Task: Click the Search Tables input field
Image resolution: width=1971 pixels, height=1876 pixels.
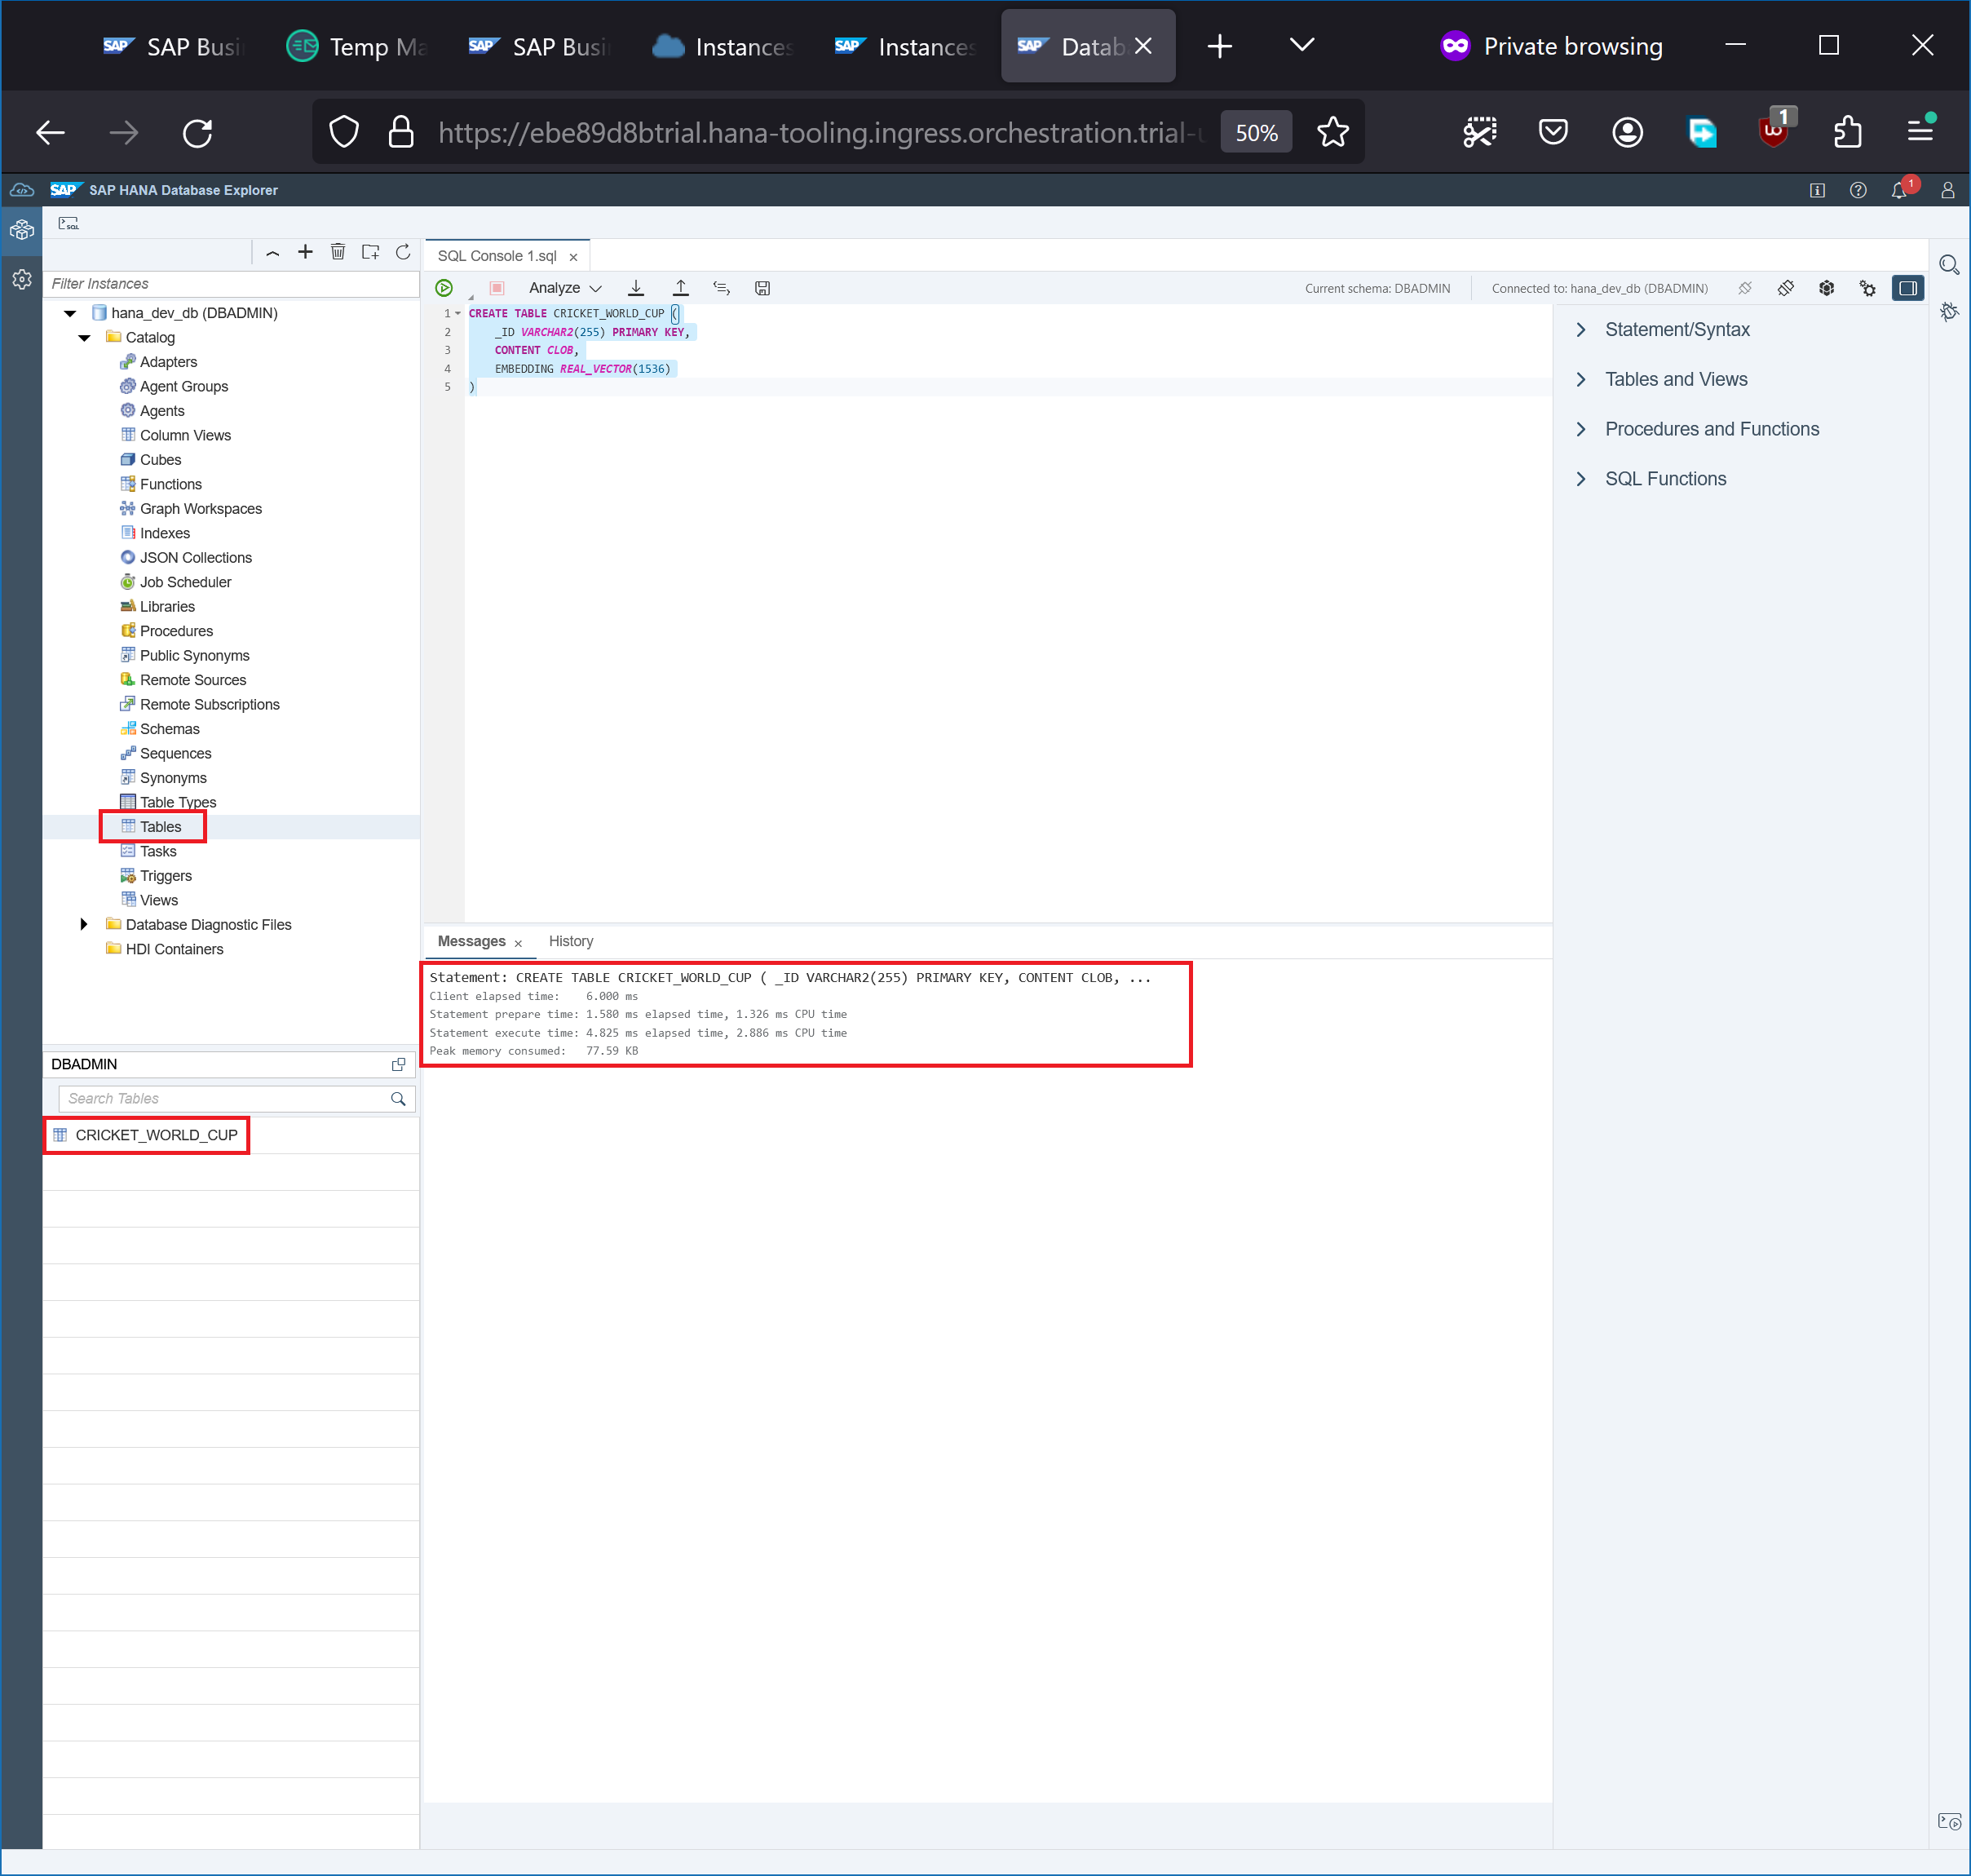Action: pyautogui.click(x=225, y=1098)
